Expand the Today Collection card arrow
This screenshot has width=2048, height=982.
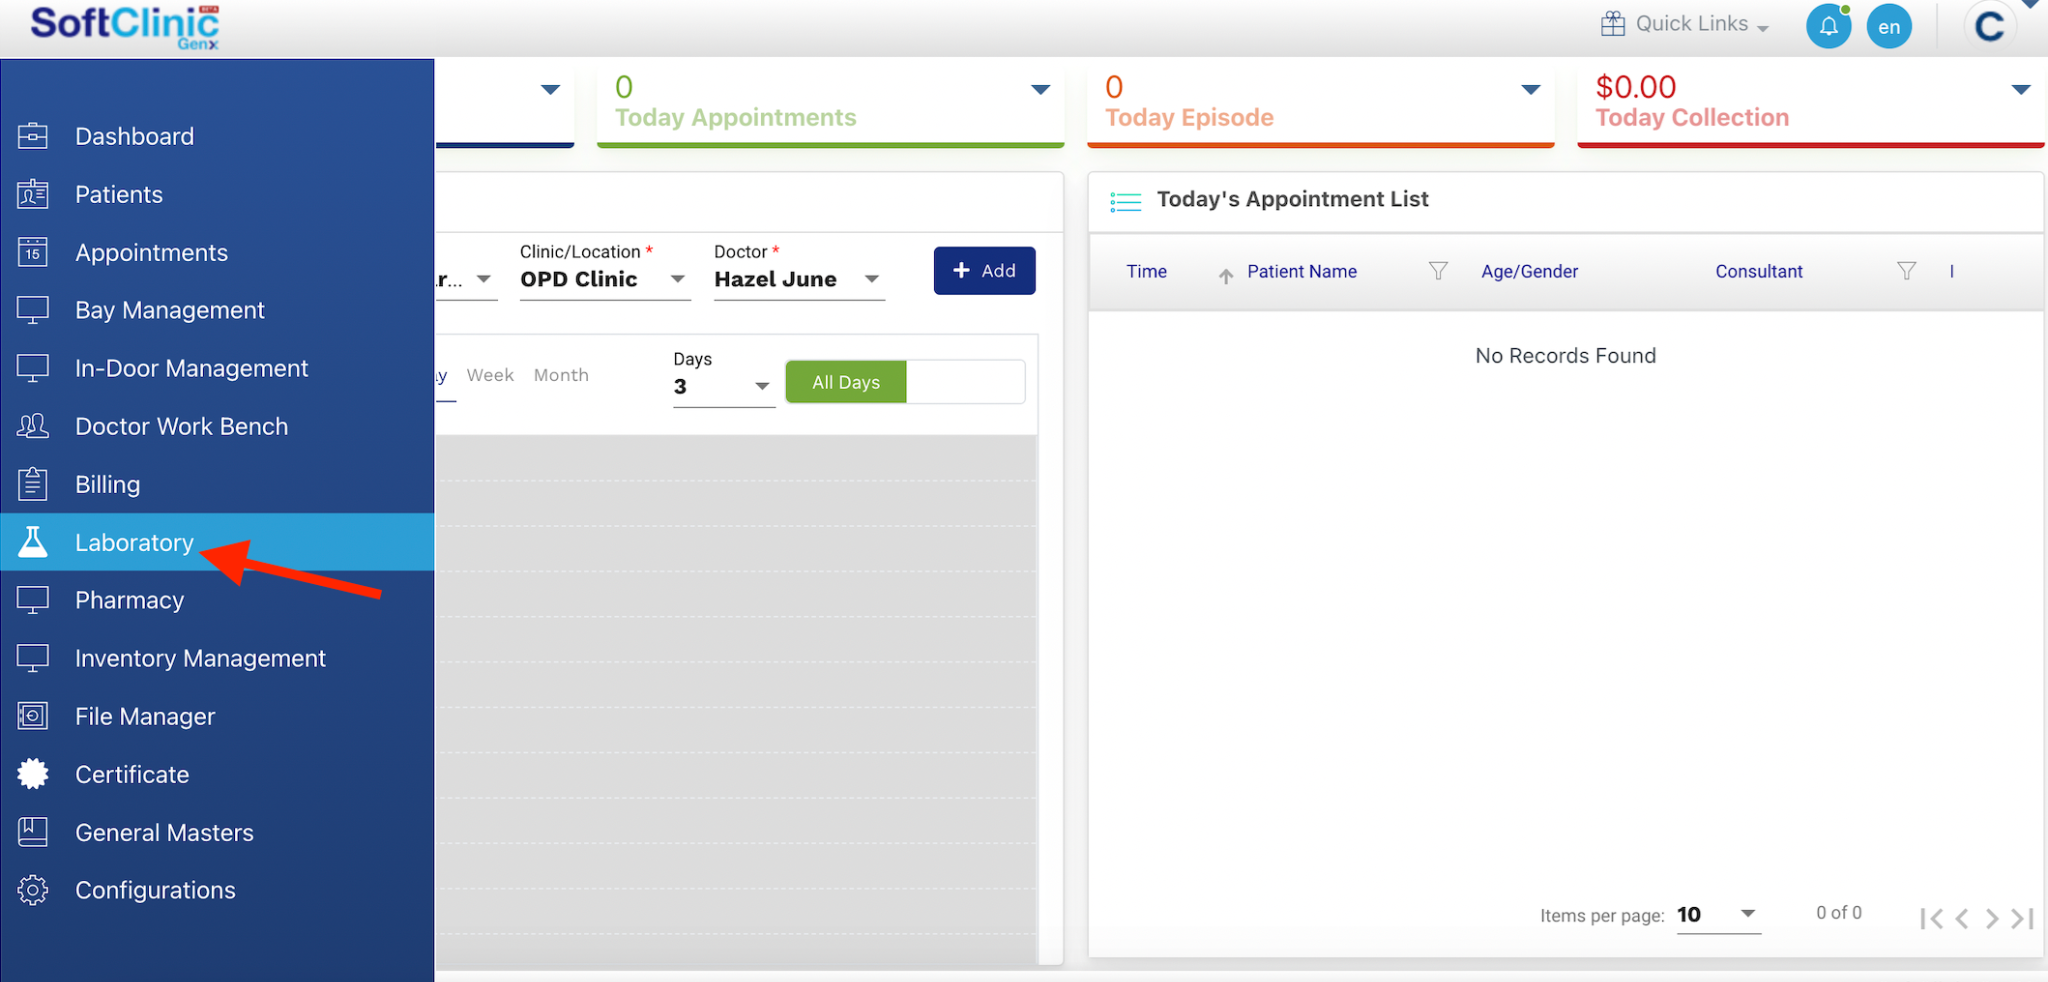[2020, 90]
